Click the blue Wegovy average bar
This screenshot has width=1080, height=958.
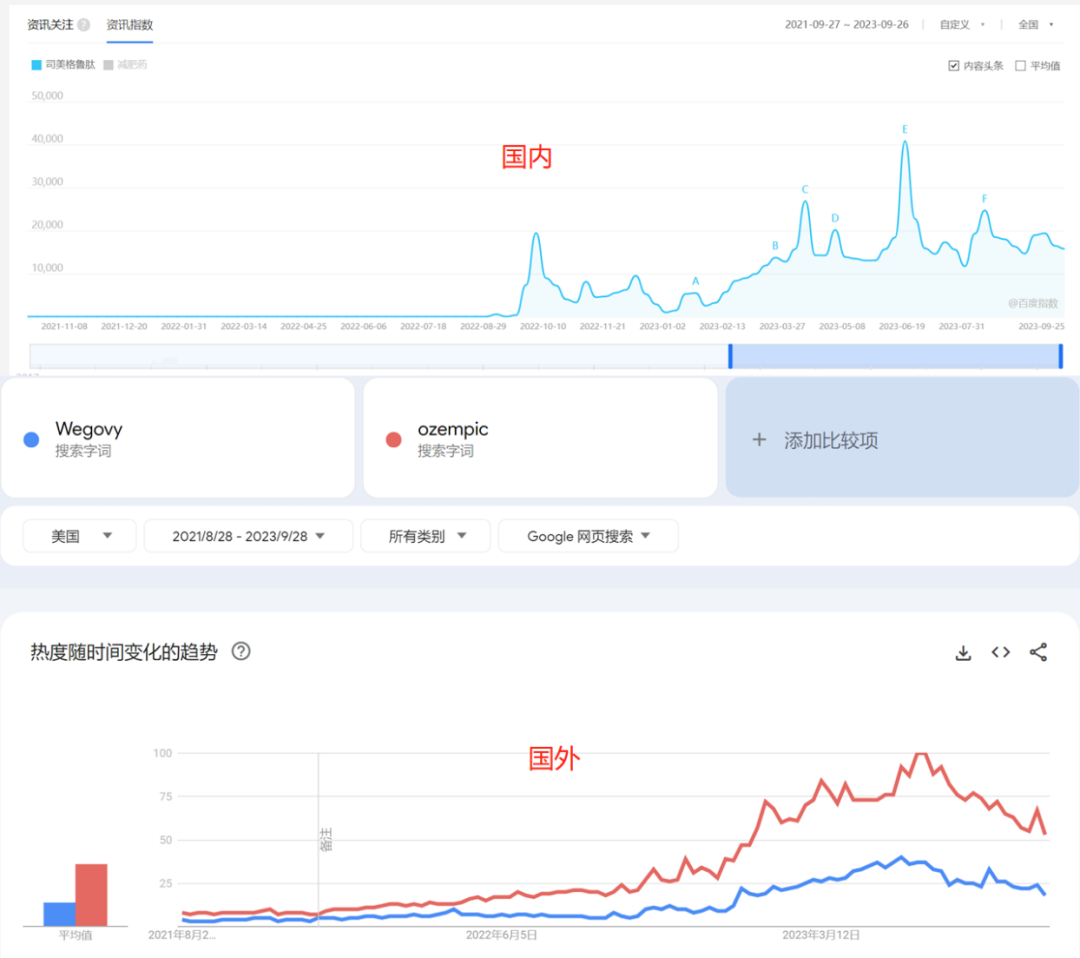coord(59,914)
